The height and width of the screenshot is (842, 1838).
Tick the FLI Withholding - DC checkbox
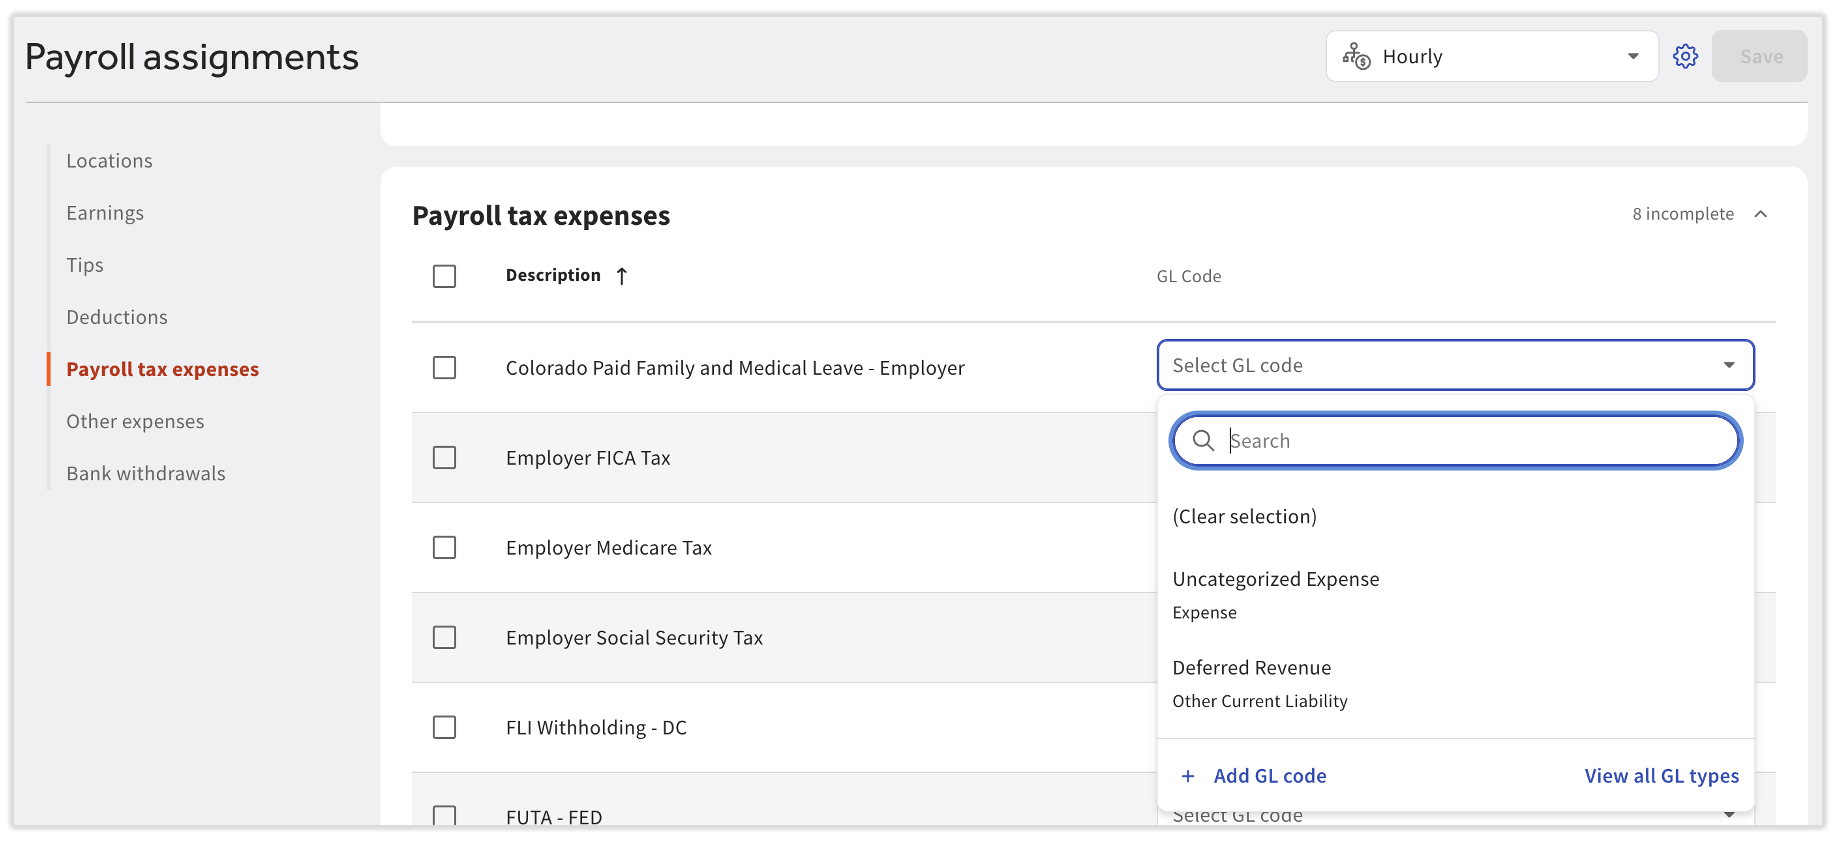444,728
